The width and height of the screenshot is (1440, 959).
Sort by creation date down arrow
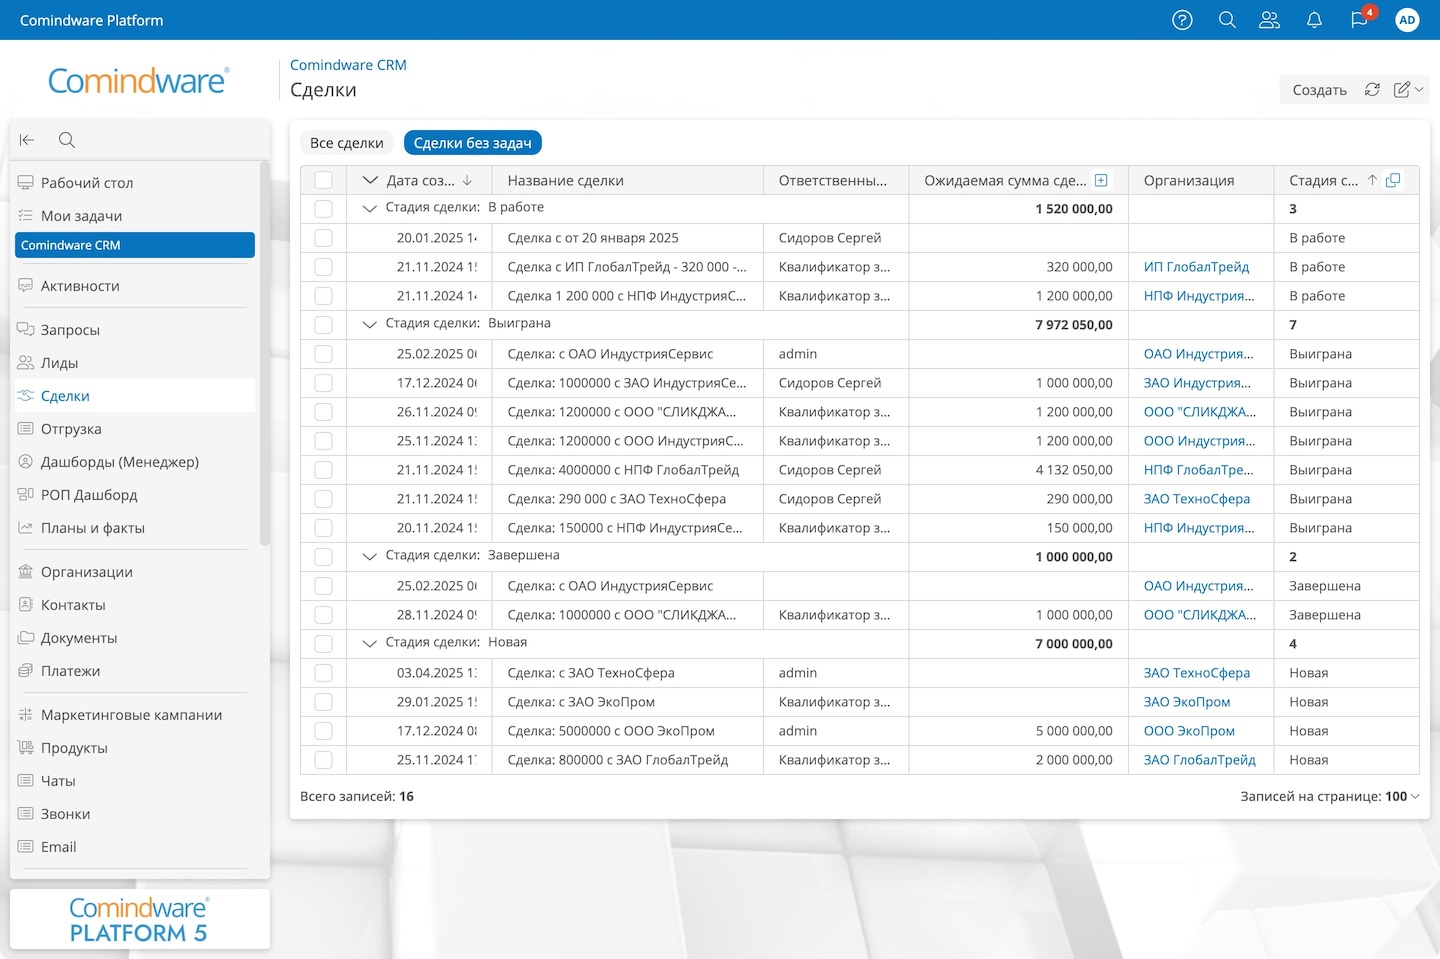[467, 180]
